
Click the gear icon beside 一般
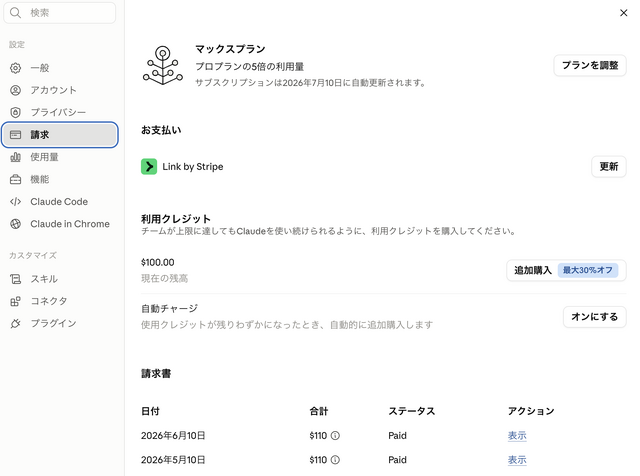click(16, 68)
